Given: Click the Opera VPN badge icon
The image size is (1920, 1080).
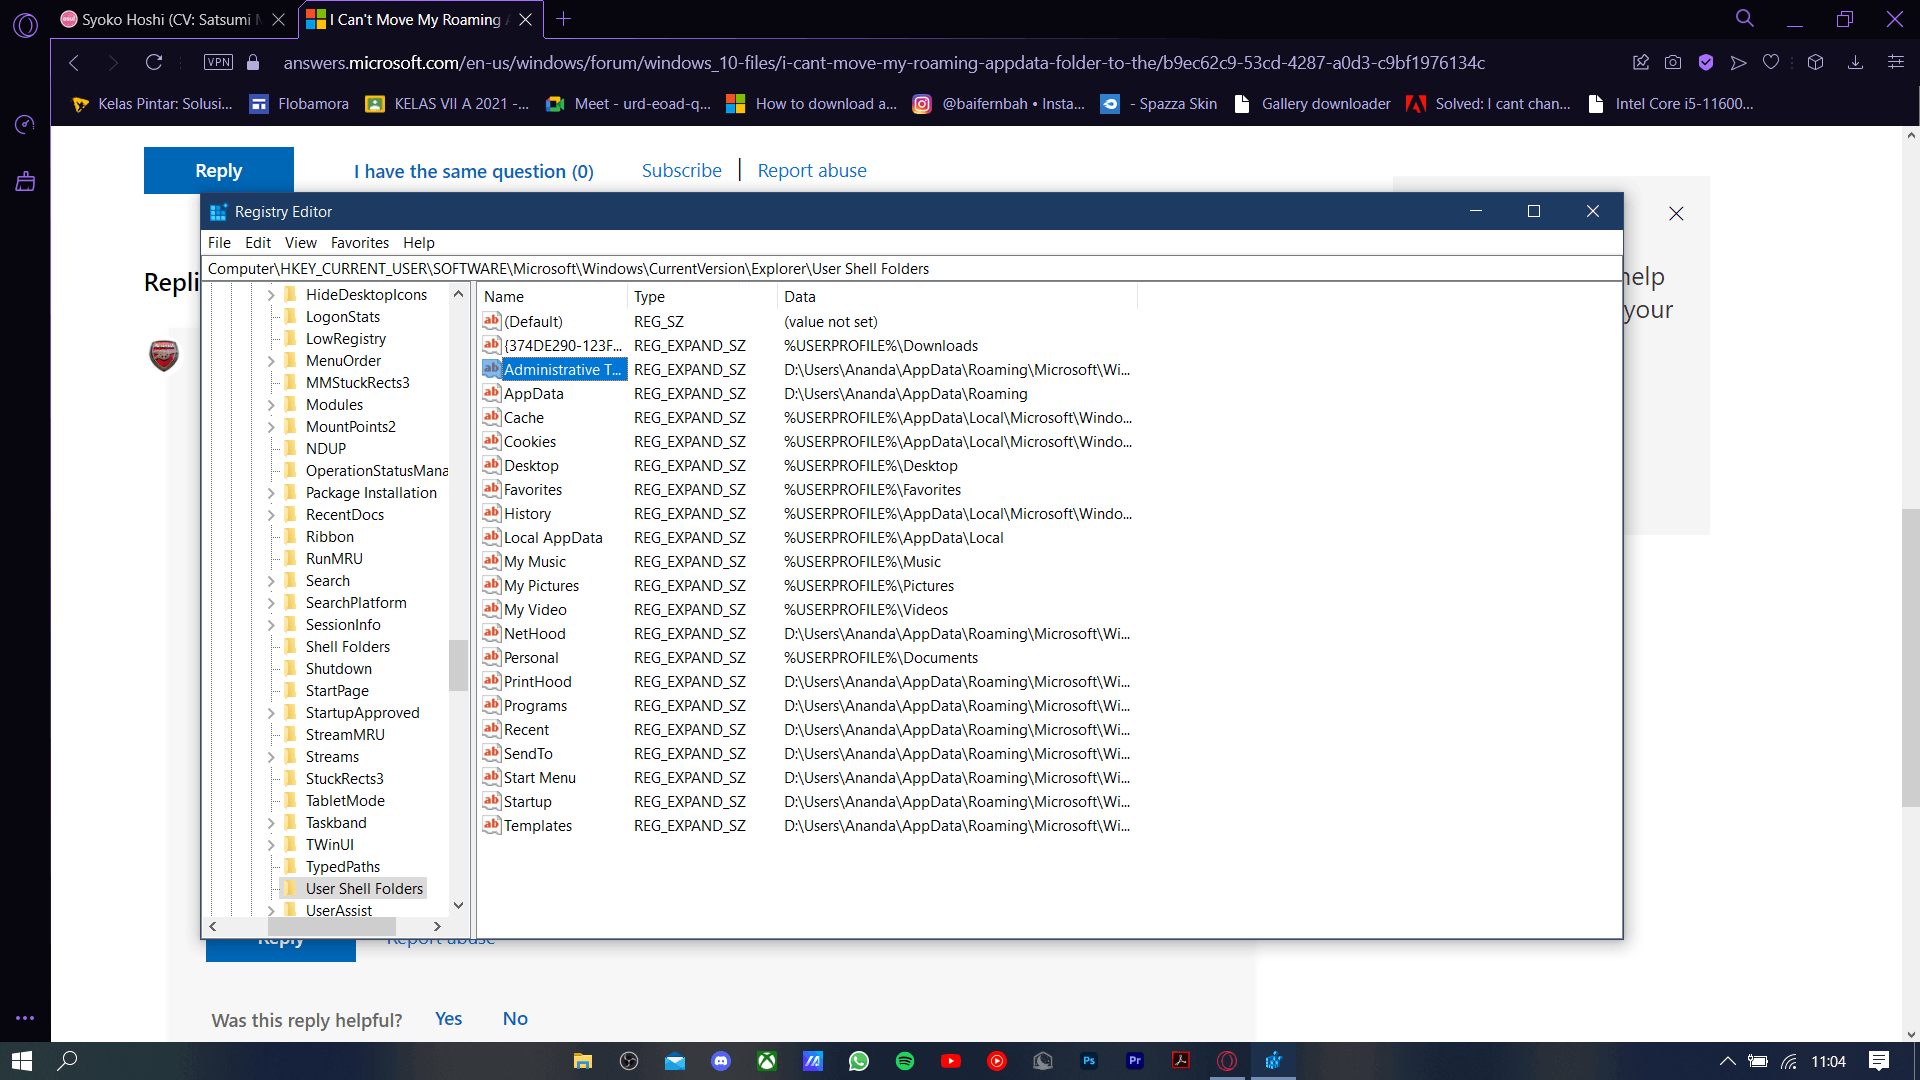Looking at the screenshot, I should [x=218, y=62].
